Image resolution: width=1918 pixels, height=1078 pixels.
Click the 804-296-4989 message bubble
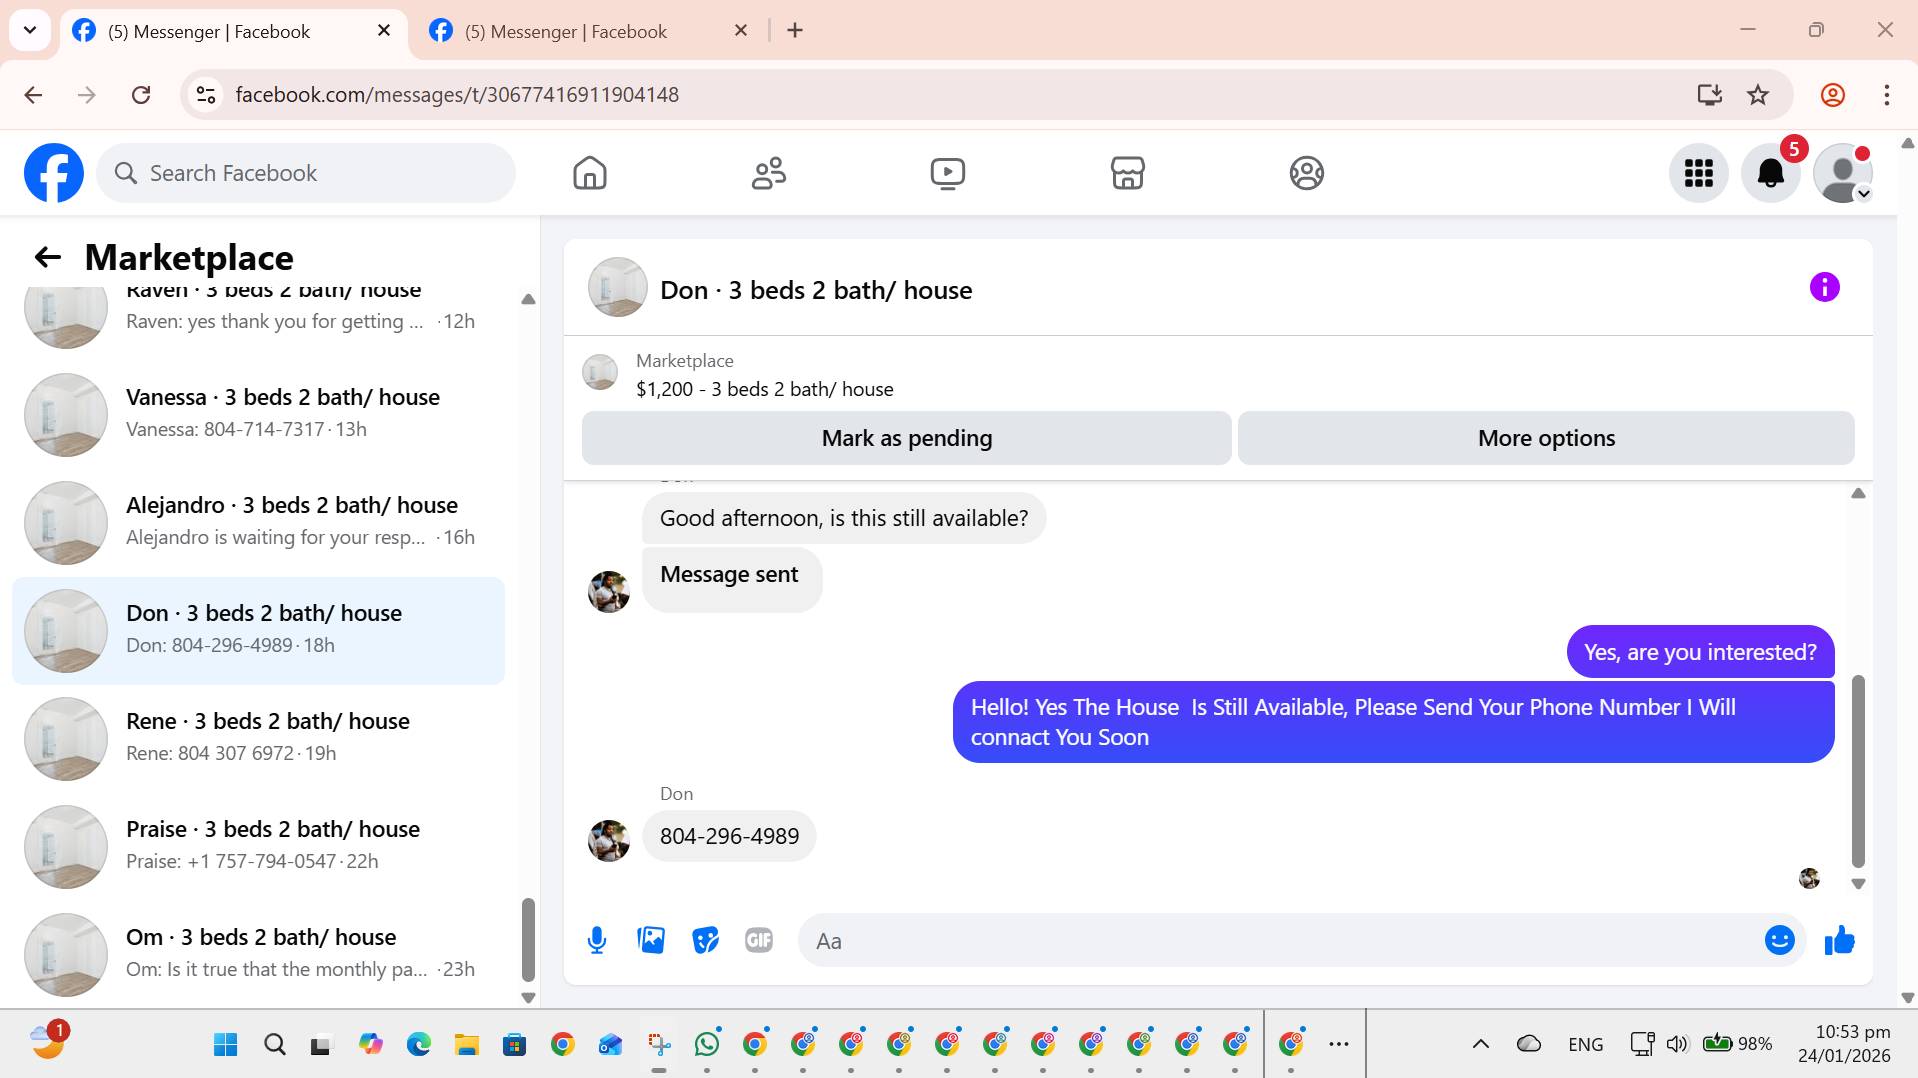coord(729,836)
